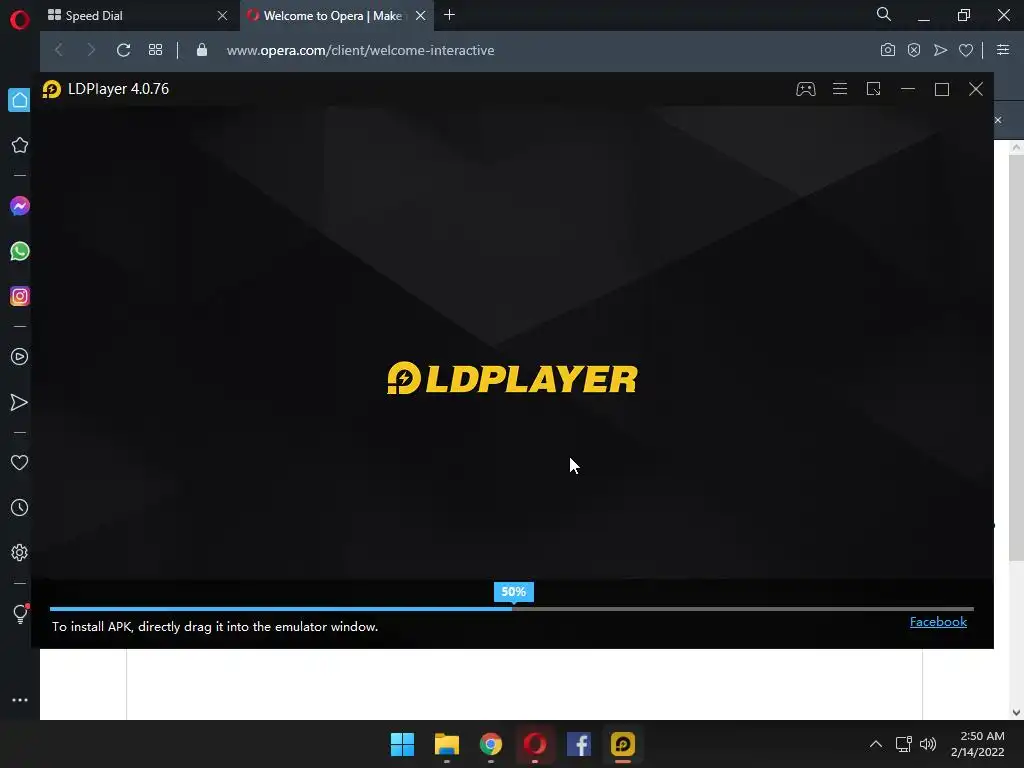1024x768 pixels.
Task: Open volume control in system tray
Action: (928, 744)
